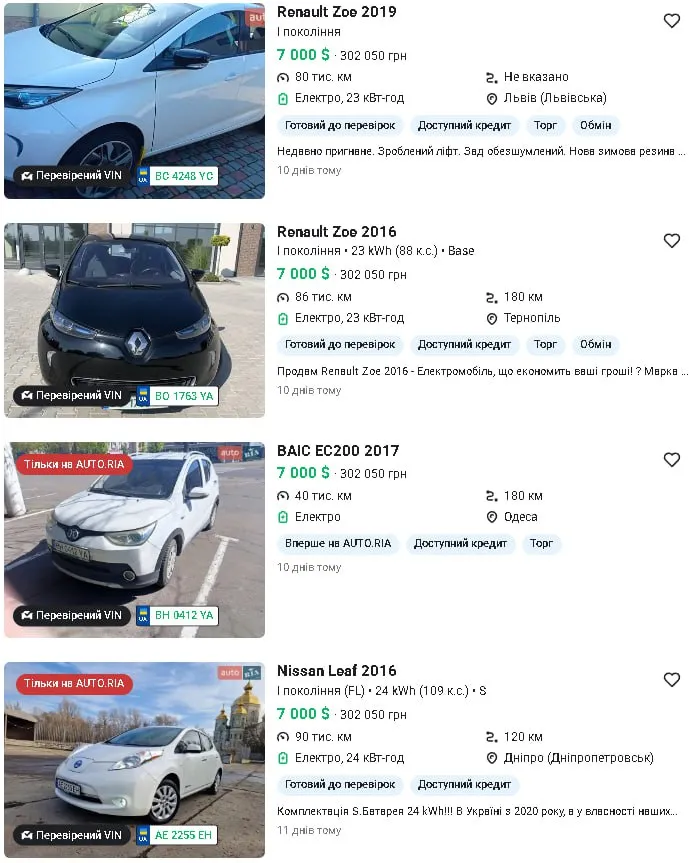Click 'Тільки на AUTO.RIA' badge on Nissan Leaf

(74, 684)
